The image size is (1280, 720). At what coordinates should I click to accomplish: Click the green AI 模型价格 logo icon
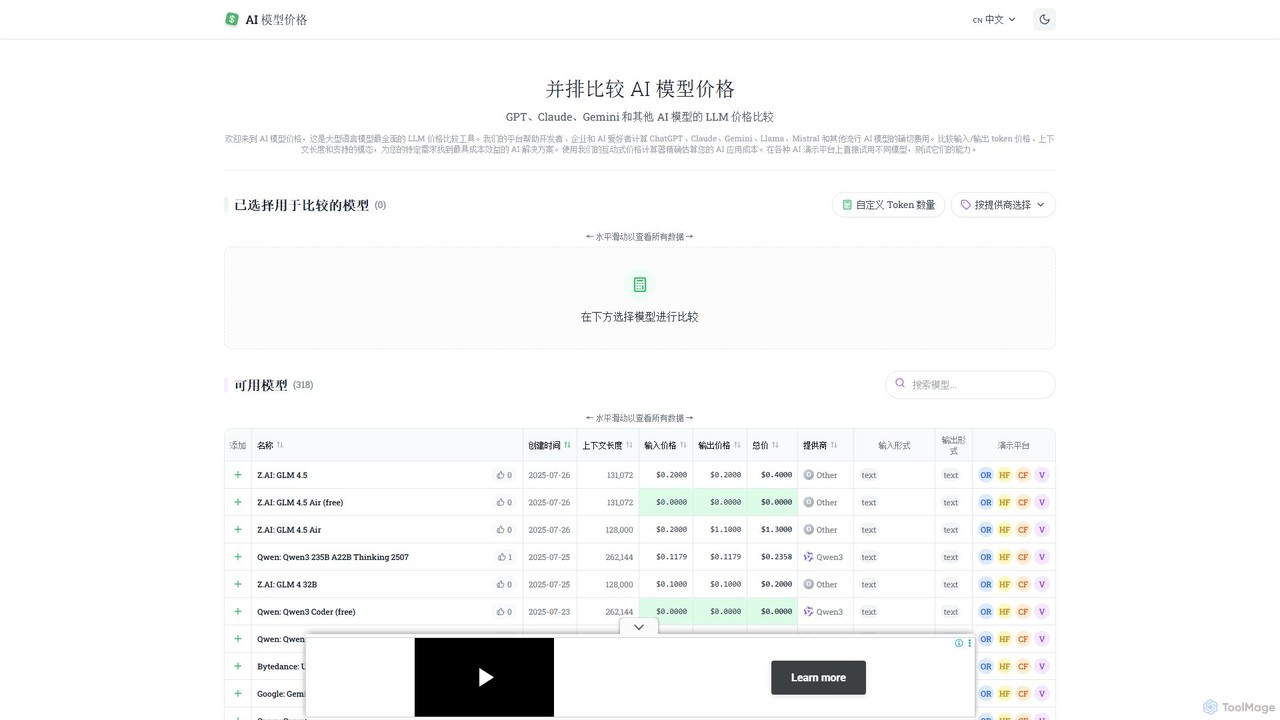pos(232,19)
